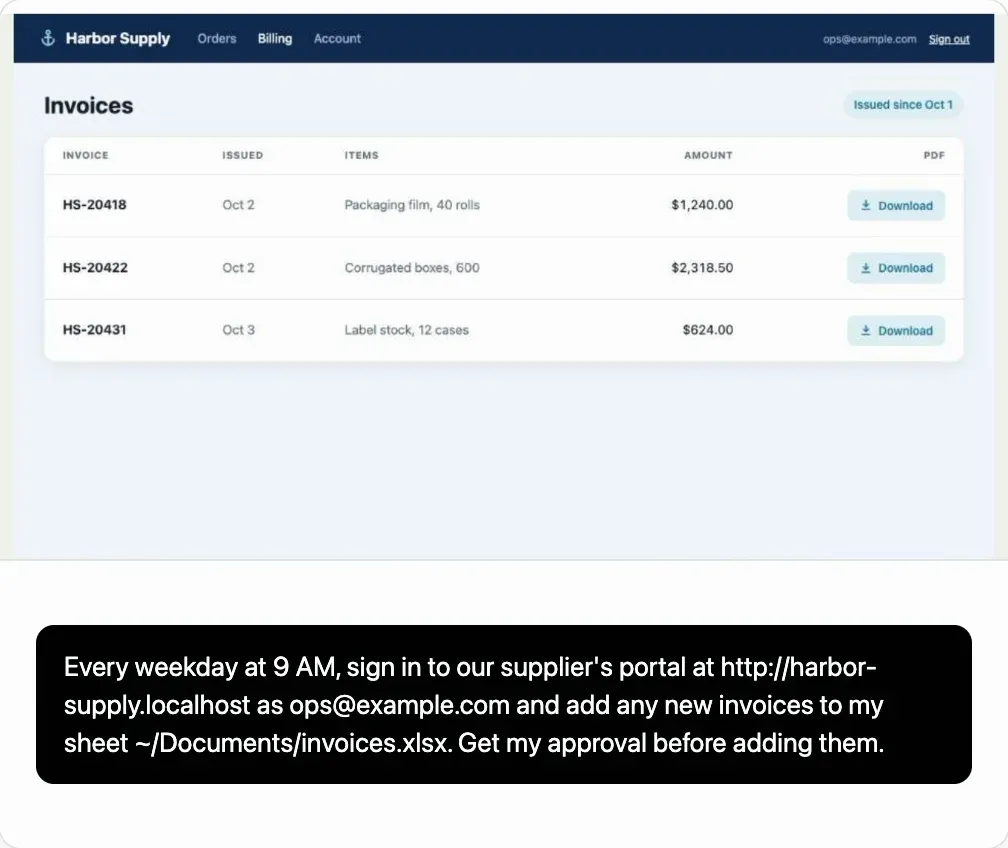Download the PDF for invoice HS-20418
The image size is (1008, 848).
pos(896,206)
